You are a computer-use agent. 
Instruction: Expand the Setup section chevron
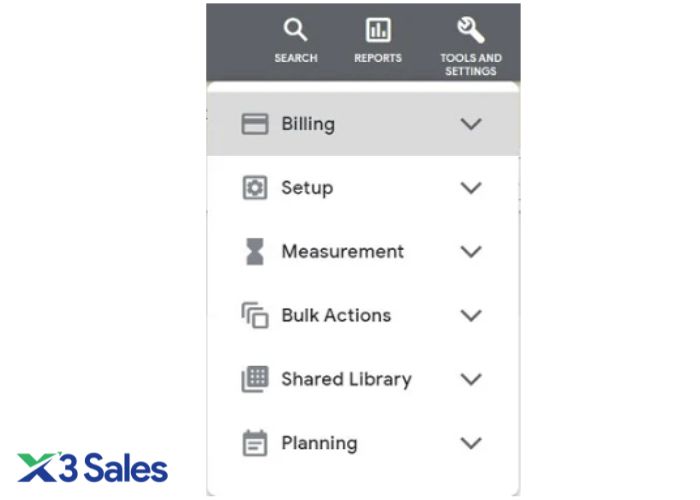470,188
